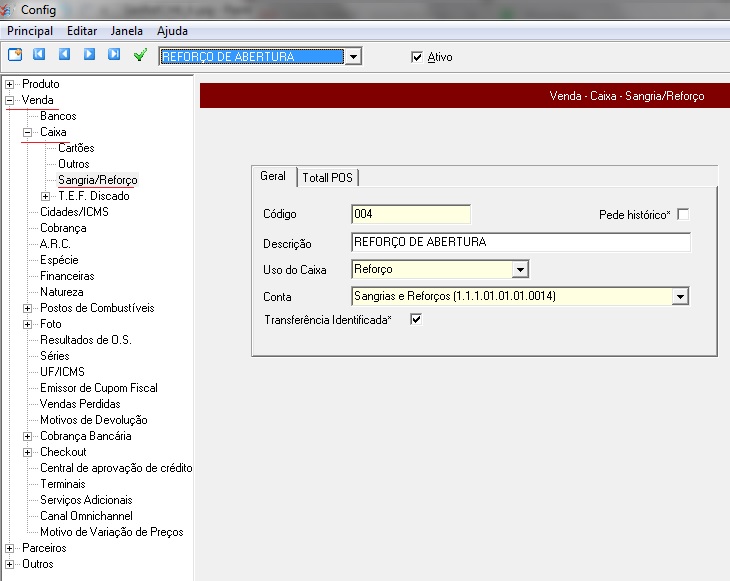Go to previous record arrow icon
Image resolution: width=730 pixels, height=581 pixels.
(64, 54)
